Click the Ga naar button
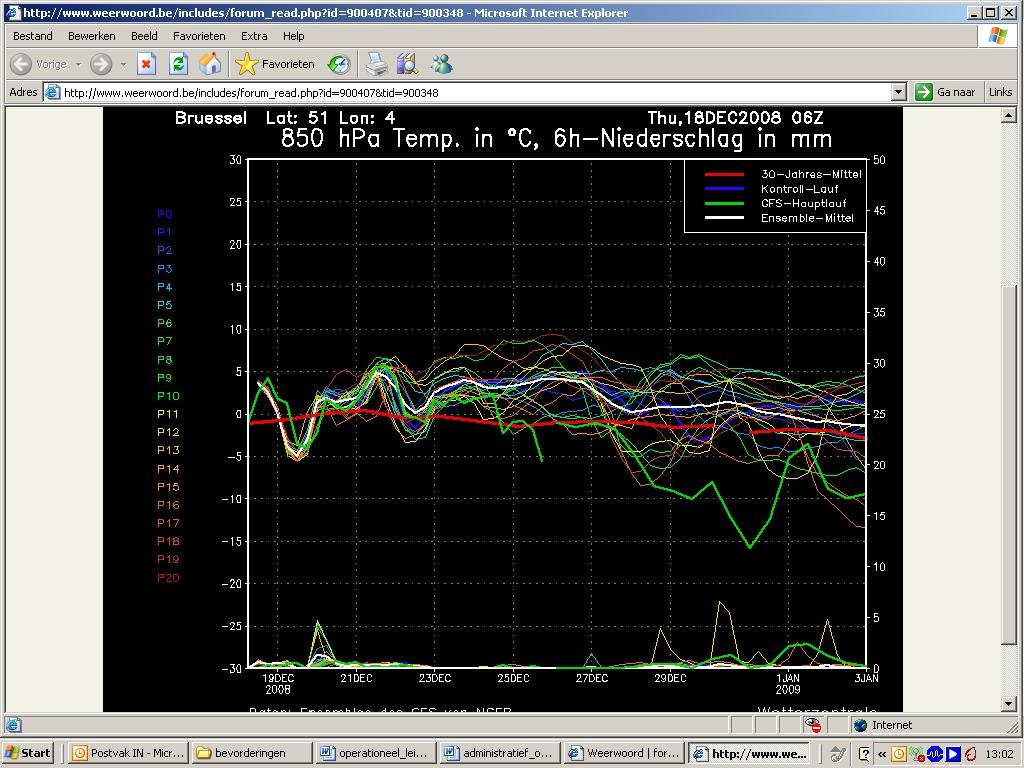 945,92
